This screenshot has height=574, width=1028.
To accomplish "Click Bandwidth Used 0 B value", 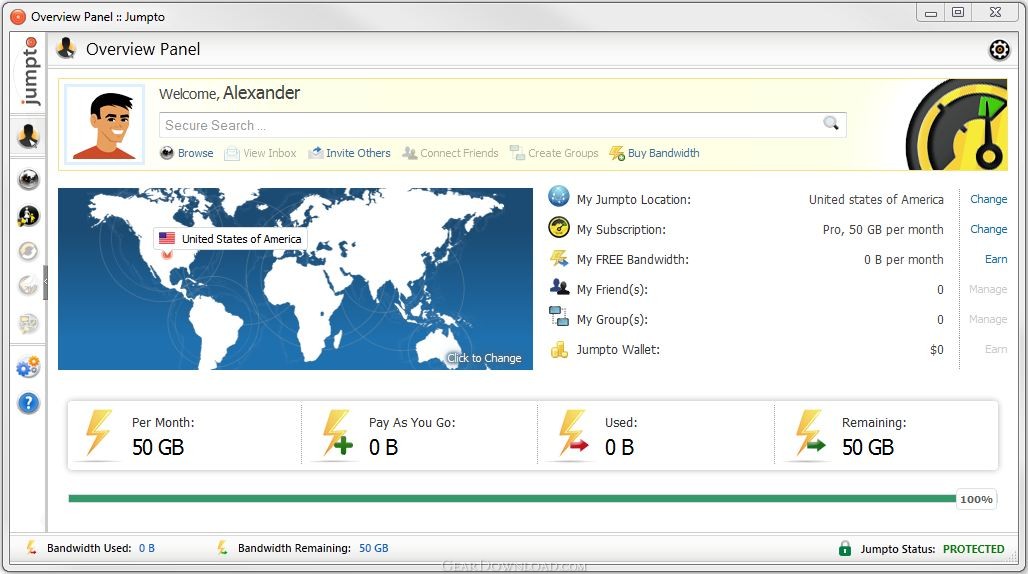I will coord(147,548).
